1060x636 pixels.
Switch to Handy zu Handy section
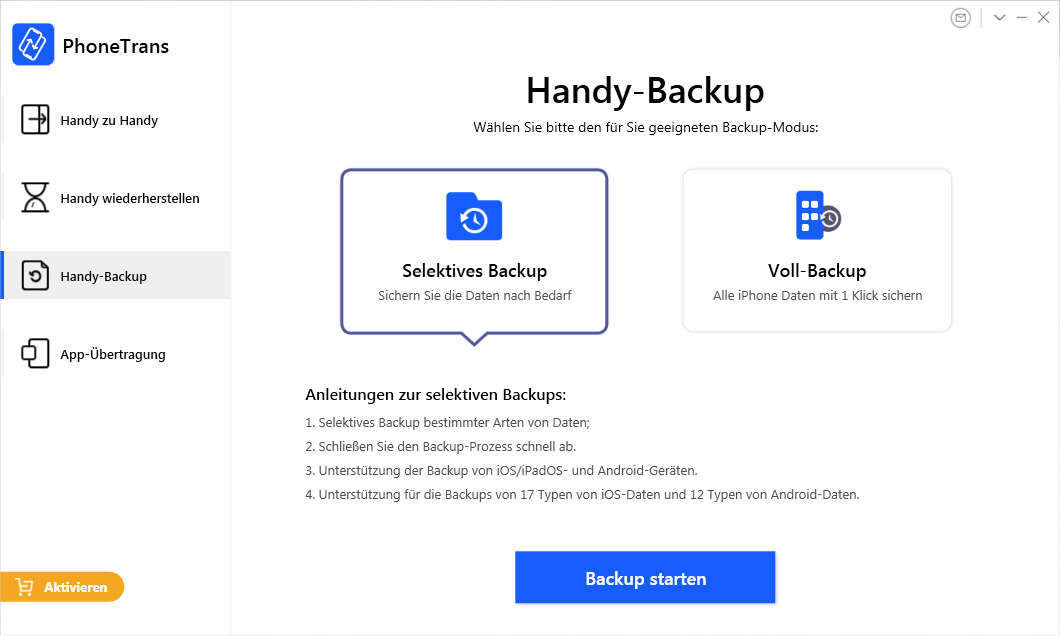109,121
